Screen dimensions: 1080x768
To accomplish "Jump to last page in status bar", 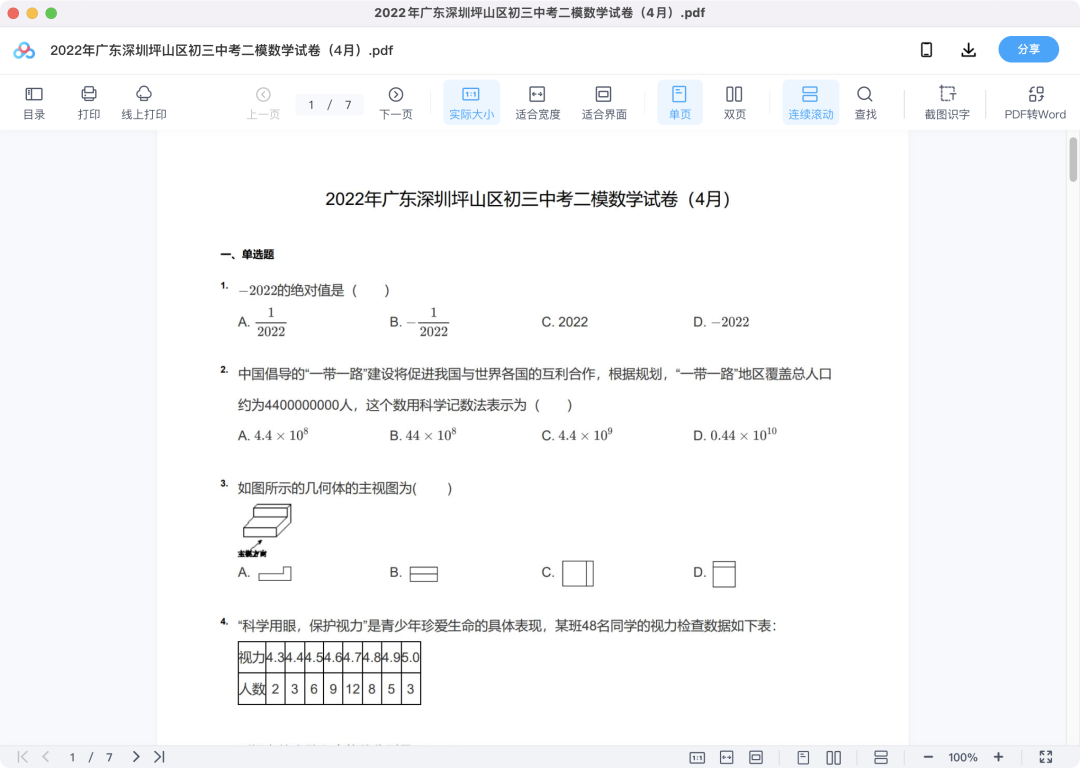I will click(159, 757).
